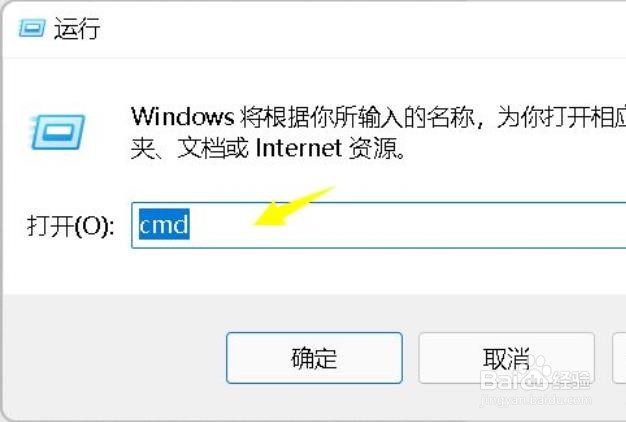Click the small Run icon in title bar
This screenshot has height=422, width=626.
click(32, 28)
